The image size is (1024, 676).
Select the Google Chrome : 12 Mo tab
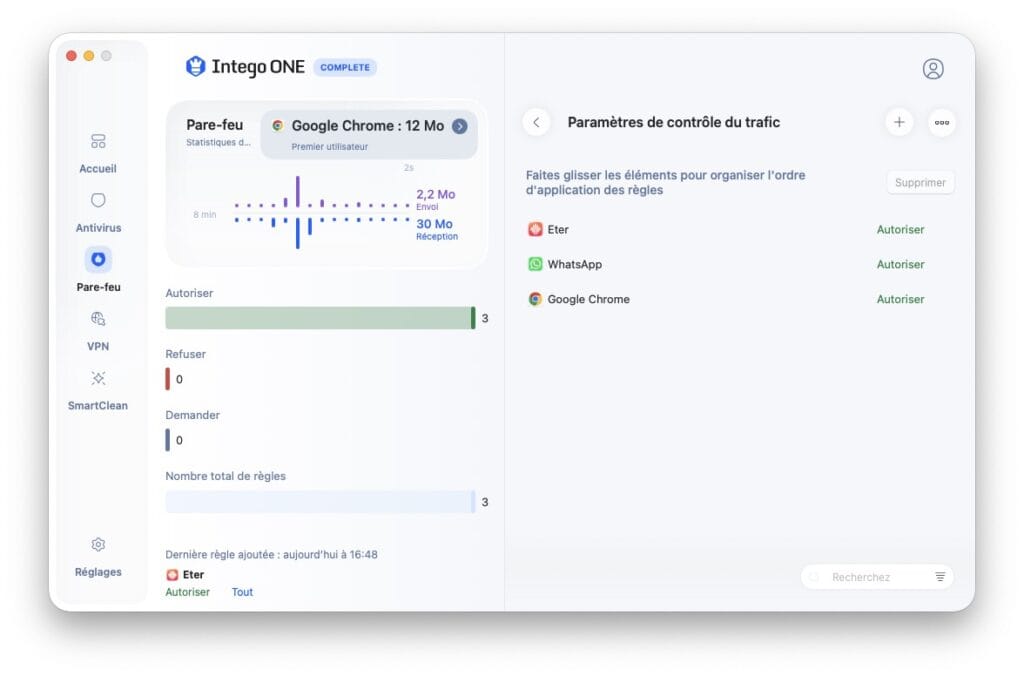[x=369, y=135]
